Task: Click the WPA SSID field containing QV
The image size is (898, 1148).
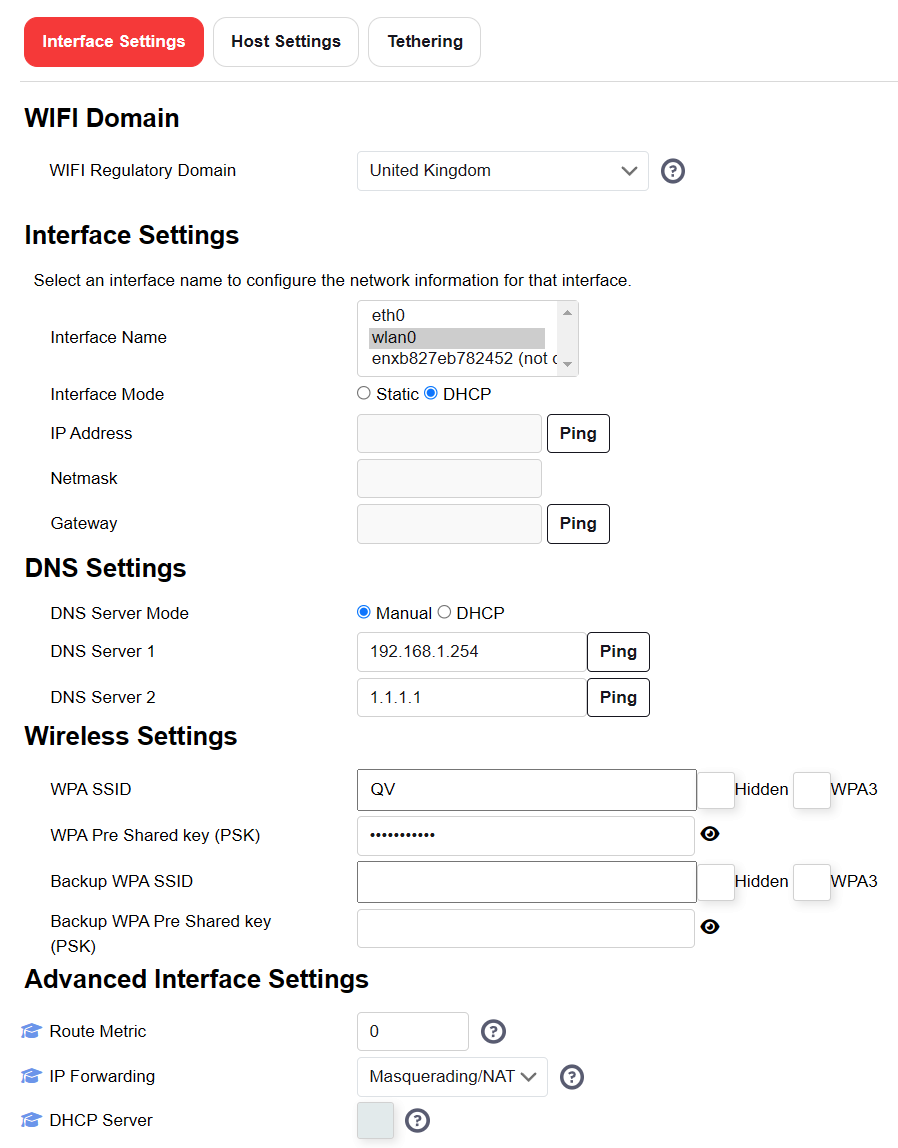Action: (527, 790)
